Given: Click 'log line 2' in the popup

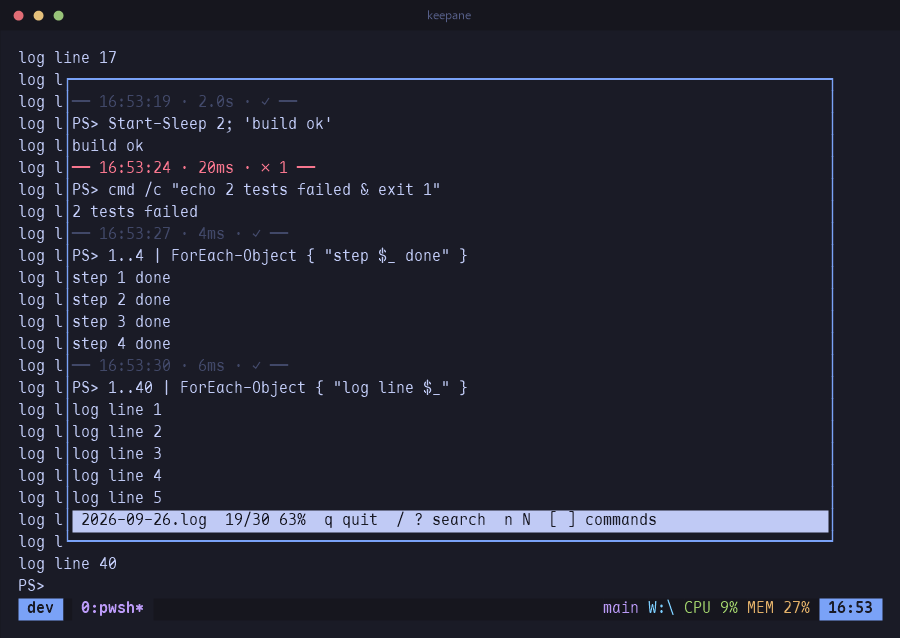Looking at the screenshot, I should point(117,432).
